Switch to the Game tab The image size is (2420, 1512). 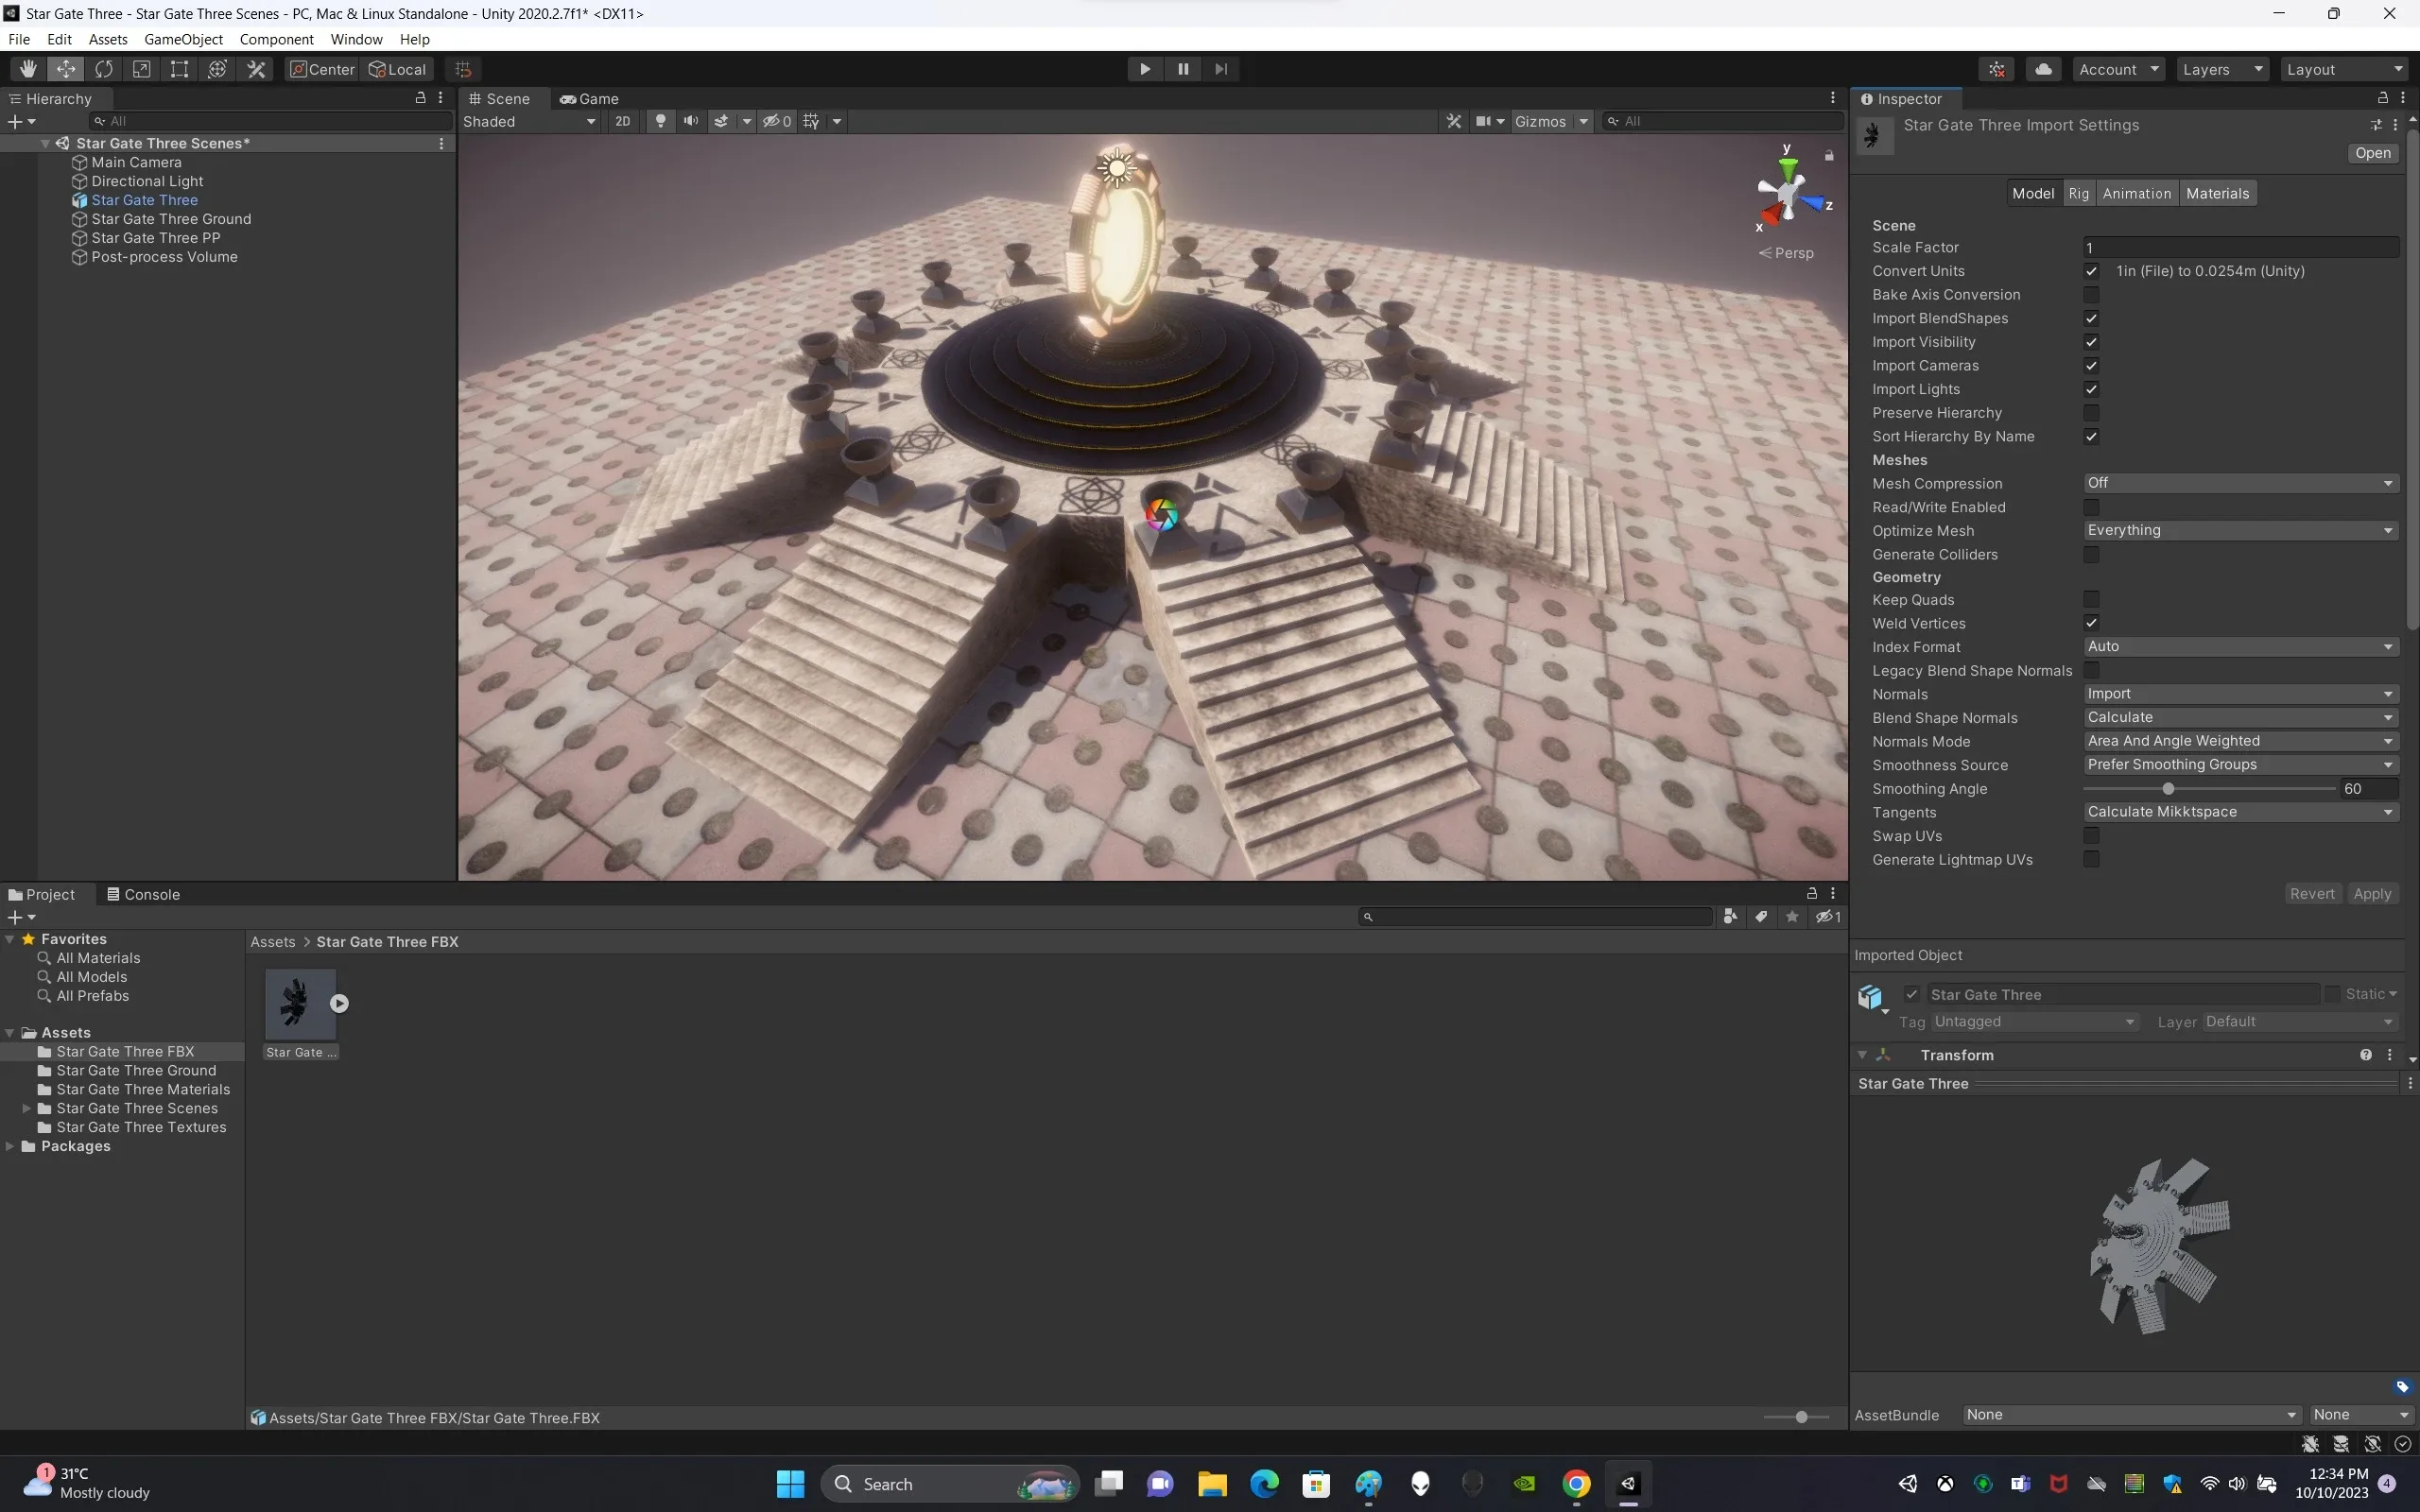[x=589, y=98]
